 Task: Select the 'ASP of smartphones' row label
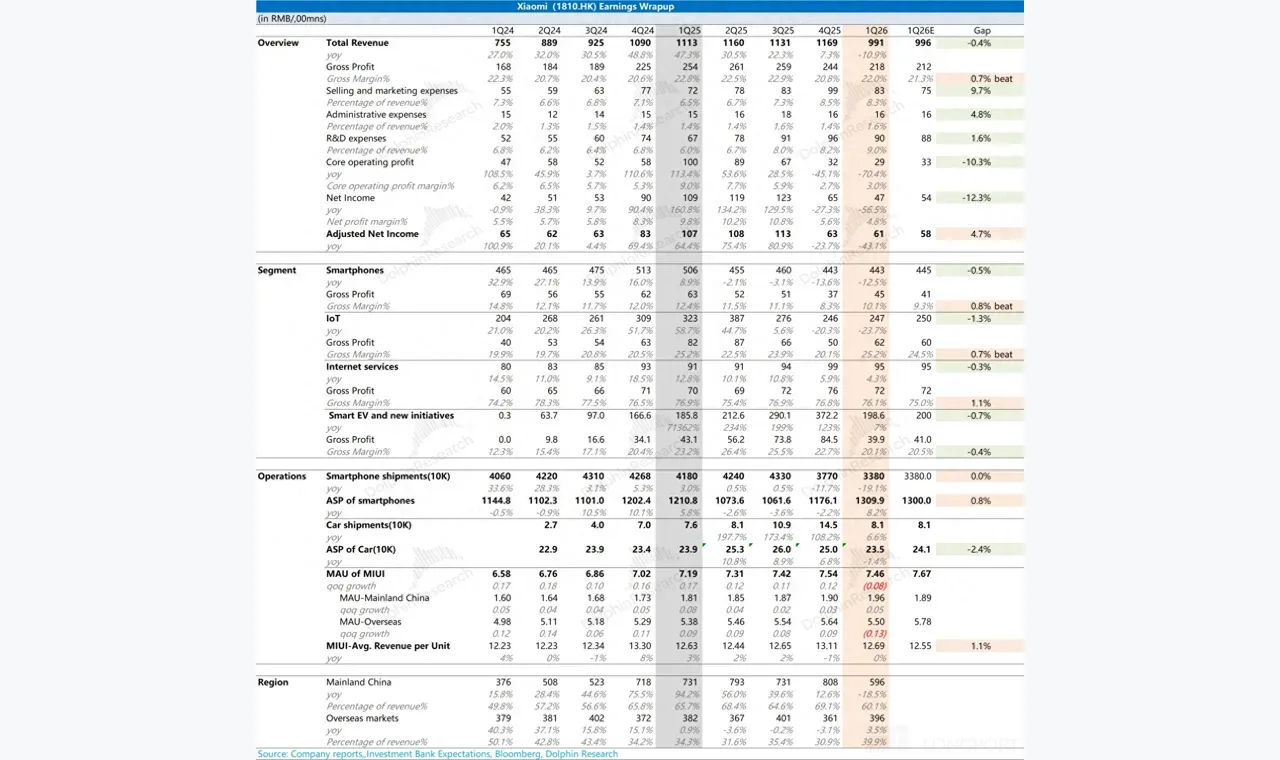click(x=370, y=500)
